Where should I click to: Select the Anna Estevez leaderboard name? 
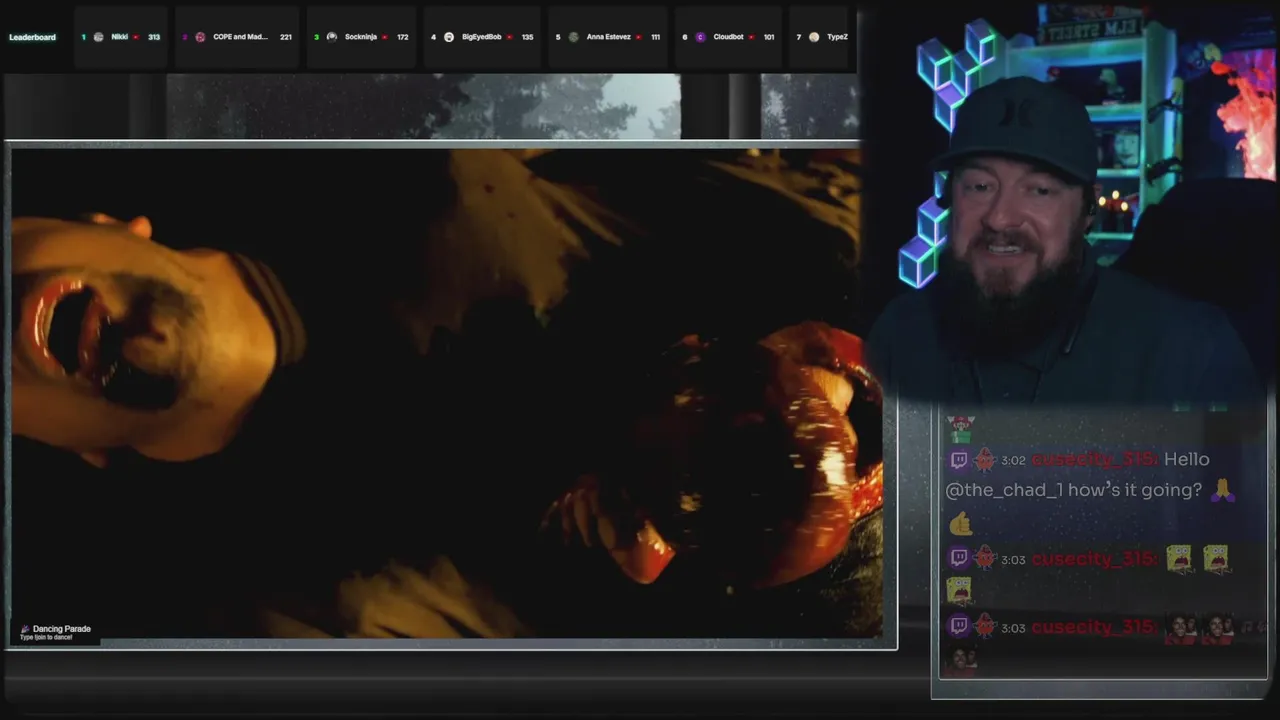coord(609,37)
